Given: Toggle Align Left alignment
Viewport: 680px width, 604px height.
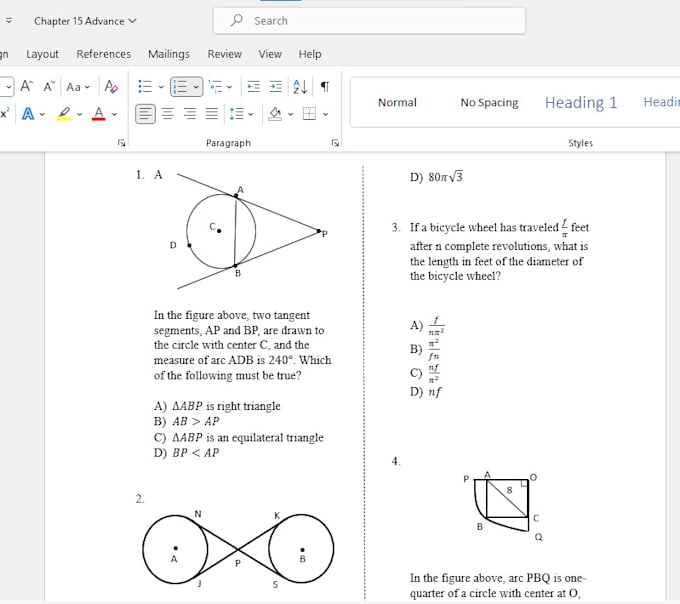Looking at the screenshot, I should [145, 114].
